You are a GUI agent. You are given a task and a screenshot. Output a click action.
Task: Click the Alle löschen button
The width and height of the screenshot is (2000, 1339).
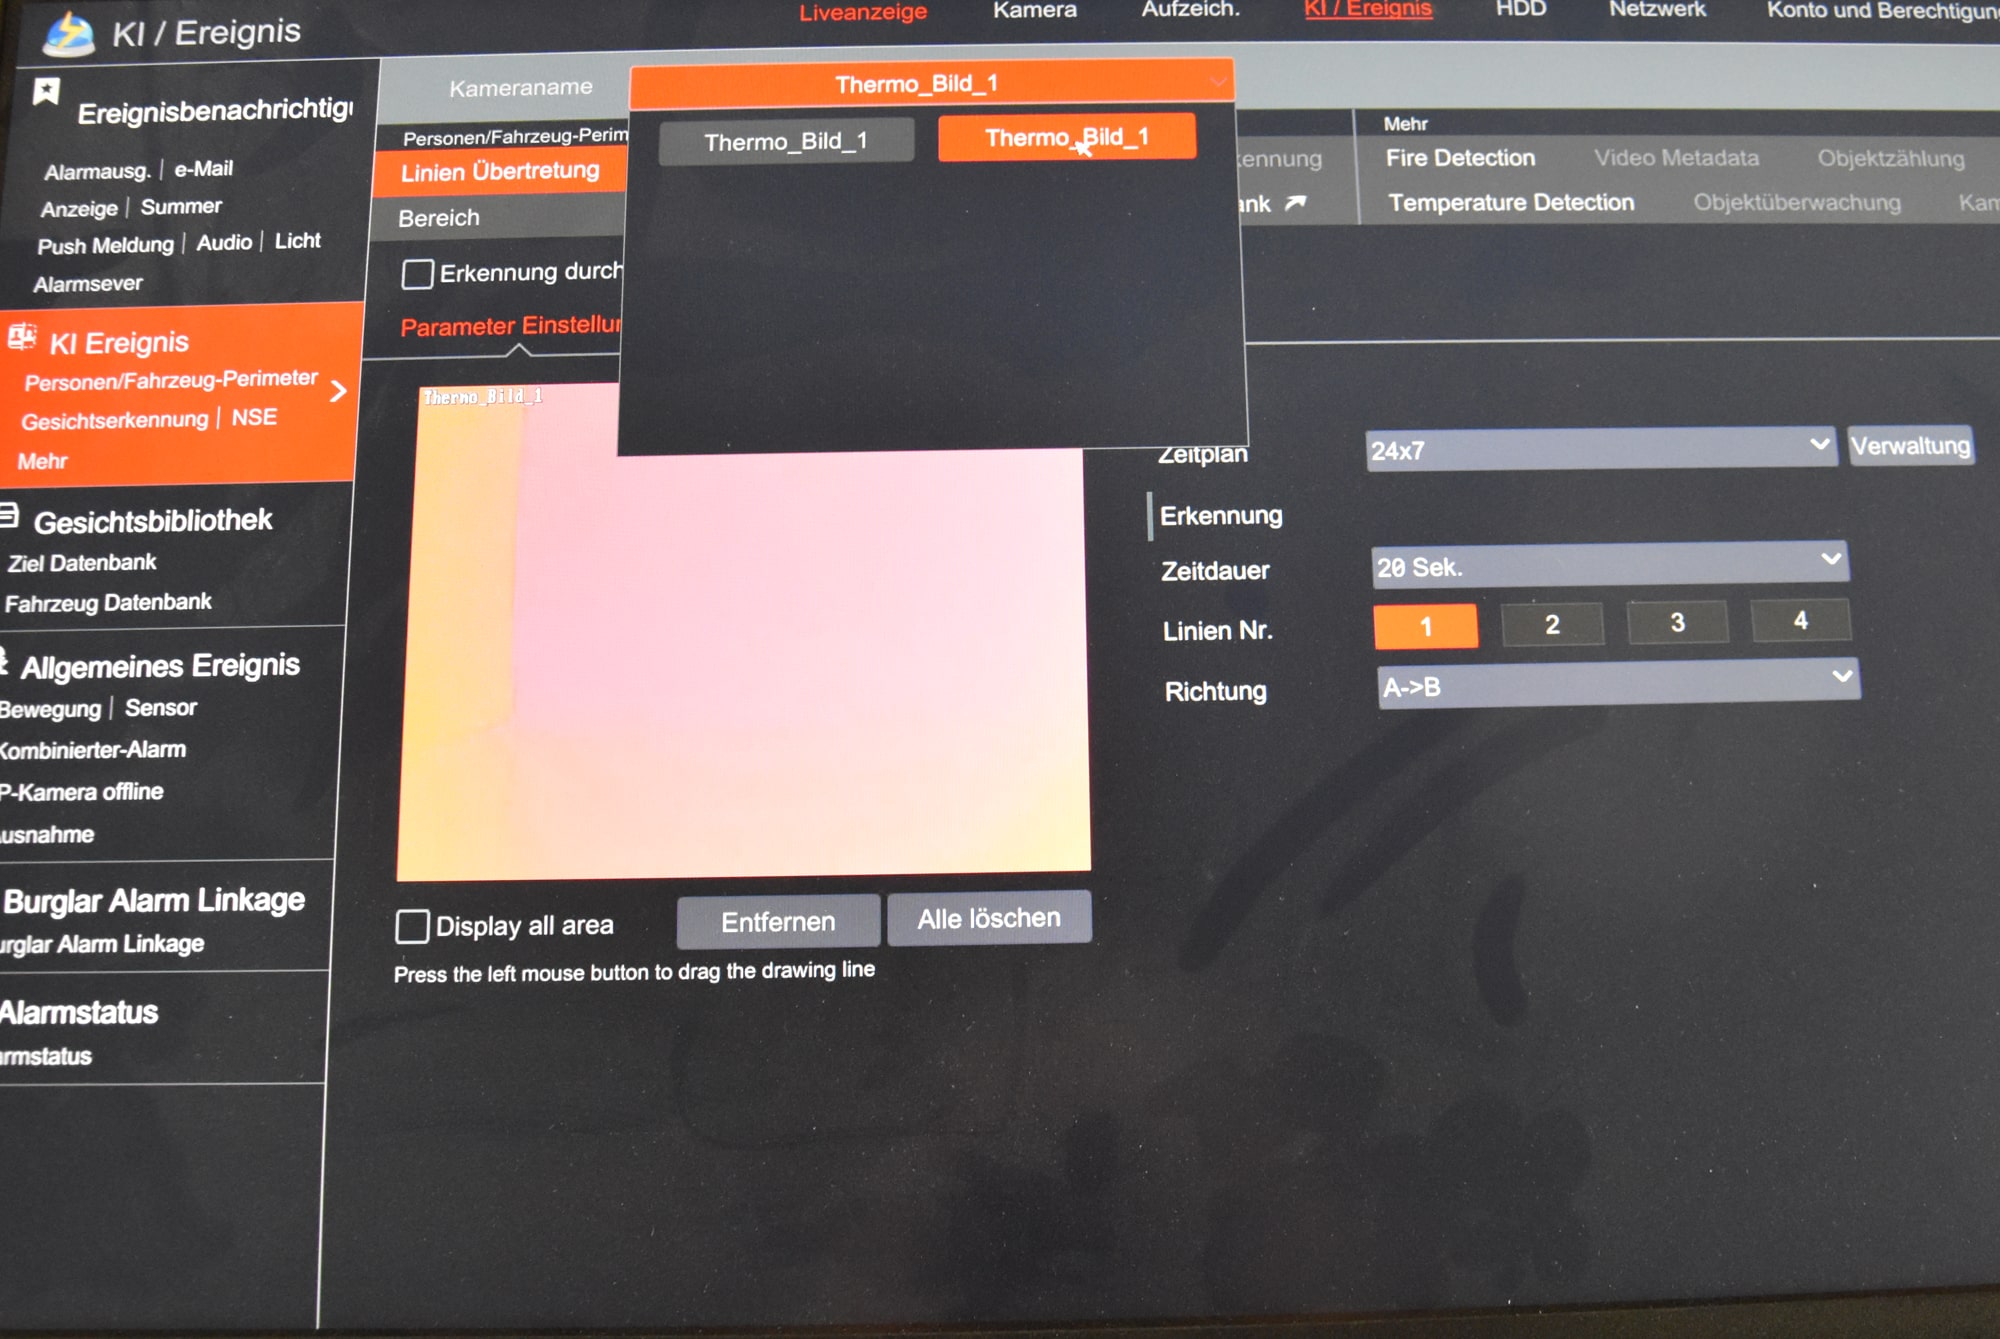coord(989,918)
